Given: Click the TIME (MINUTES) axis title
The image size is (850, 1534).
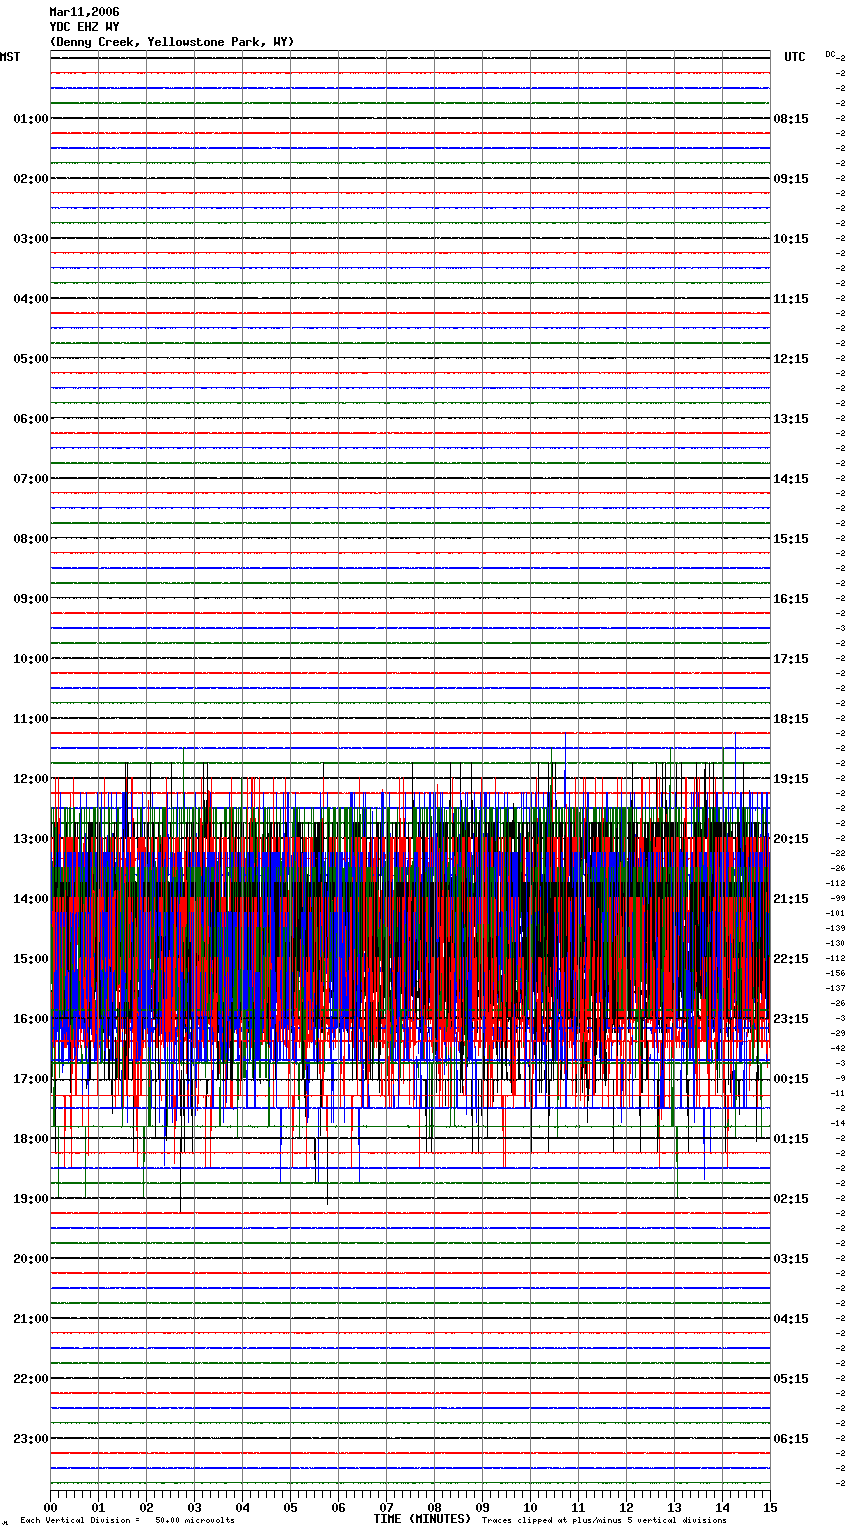Looking at the screenshot, I should (422, 1519).
